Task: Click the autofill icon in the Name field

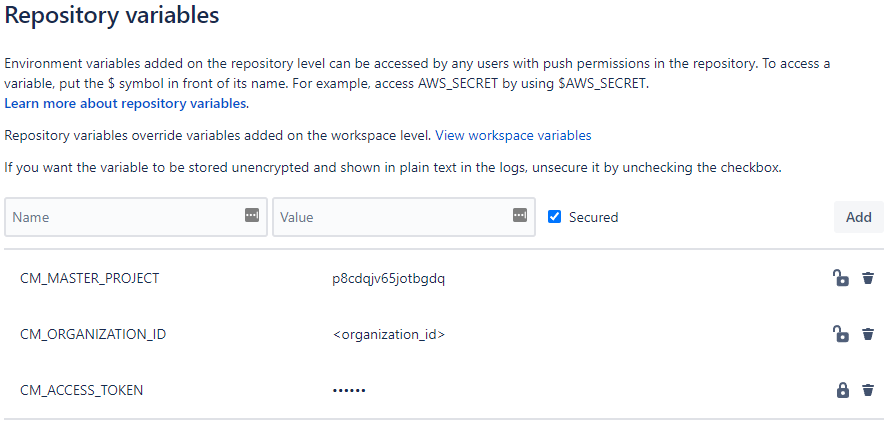Action: tap(252, 216)
